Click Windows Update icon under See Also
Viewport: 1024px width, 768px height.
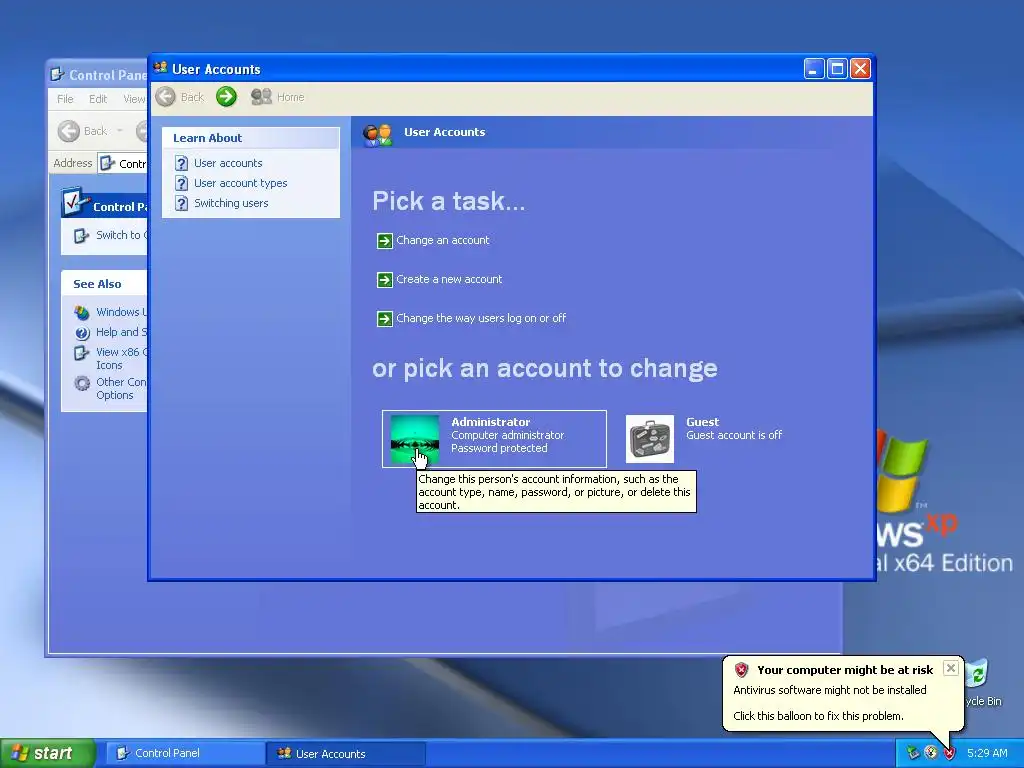82,312
